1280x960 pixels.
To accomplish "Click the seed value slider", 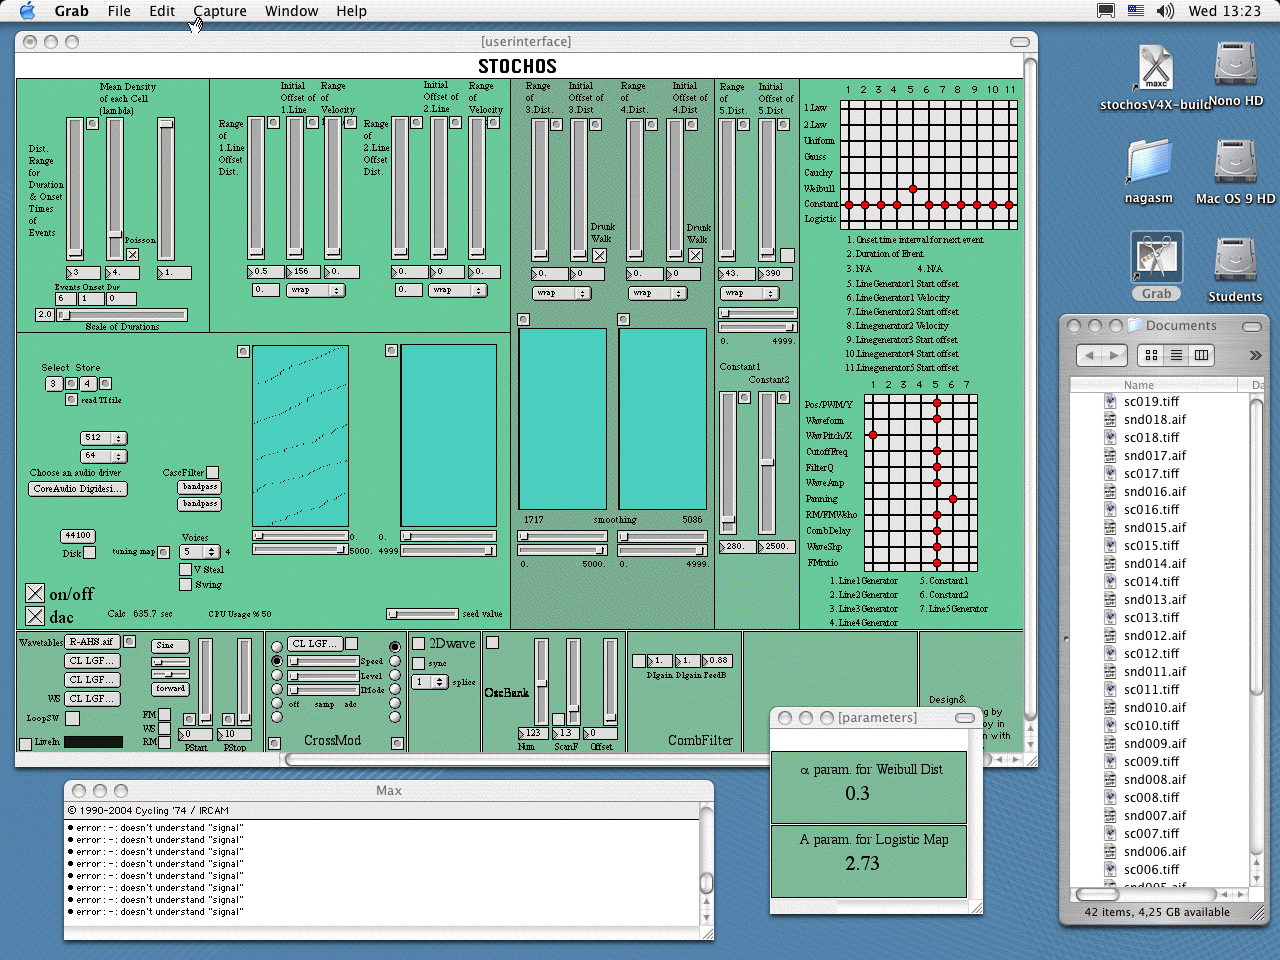I will (421, 614).
